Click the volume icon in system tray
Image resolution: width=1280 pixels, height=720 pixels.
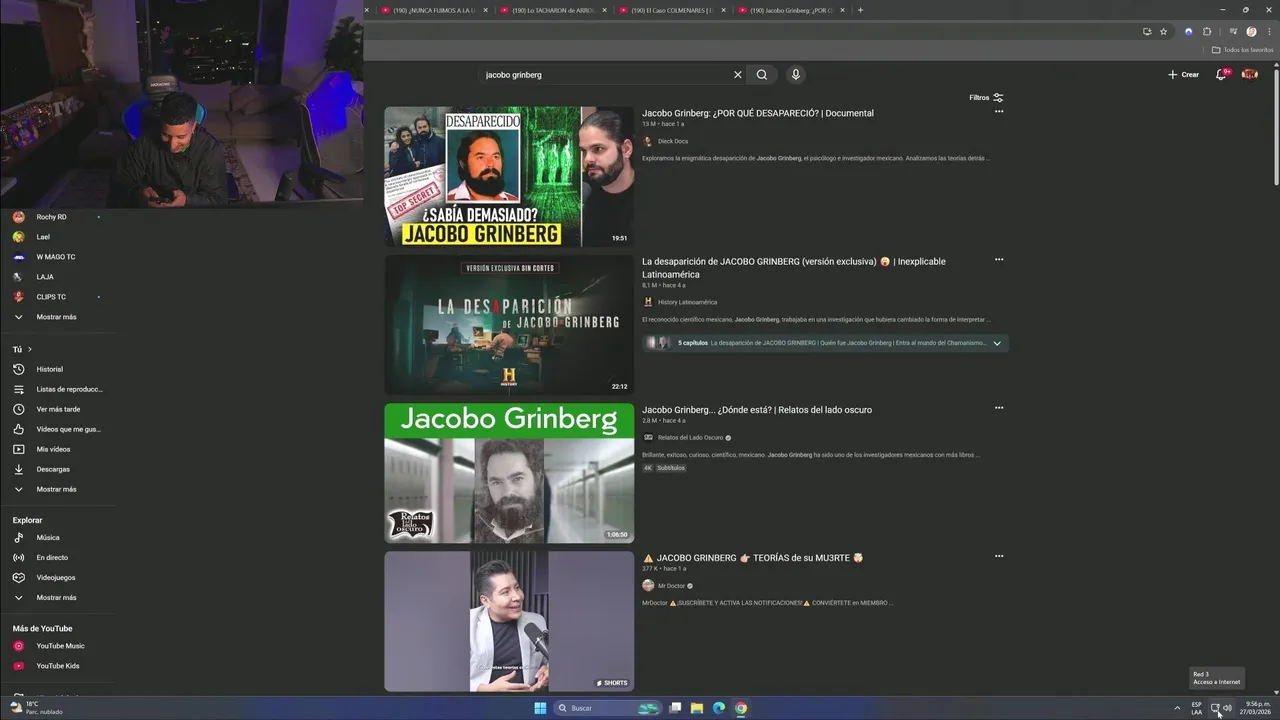[1227, 708]
